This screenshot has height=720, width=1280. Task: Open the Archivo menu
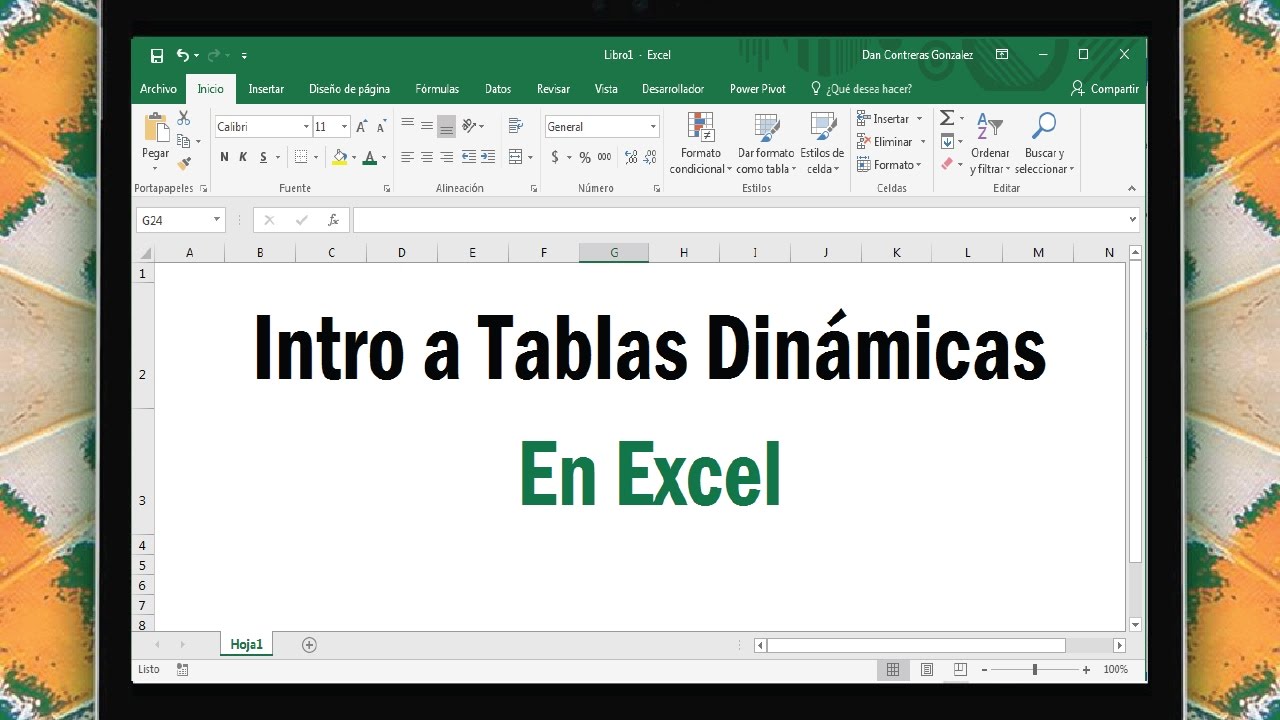tap(158, 89)
